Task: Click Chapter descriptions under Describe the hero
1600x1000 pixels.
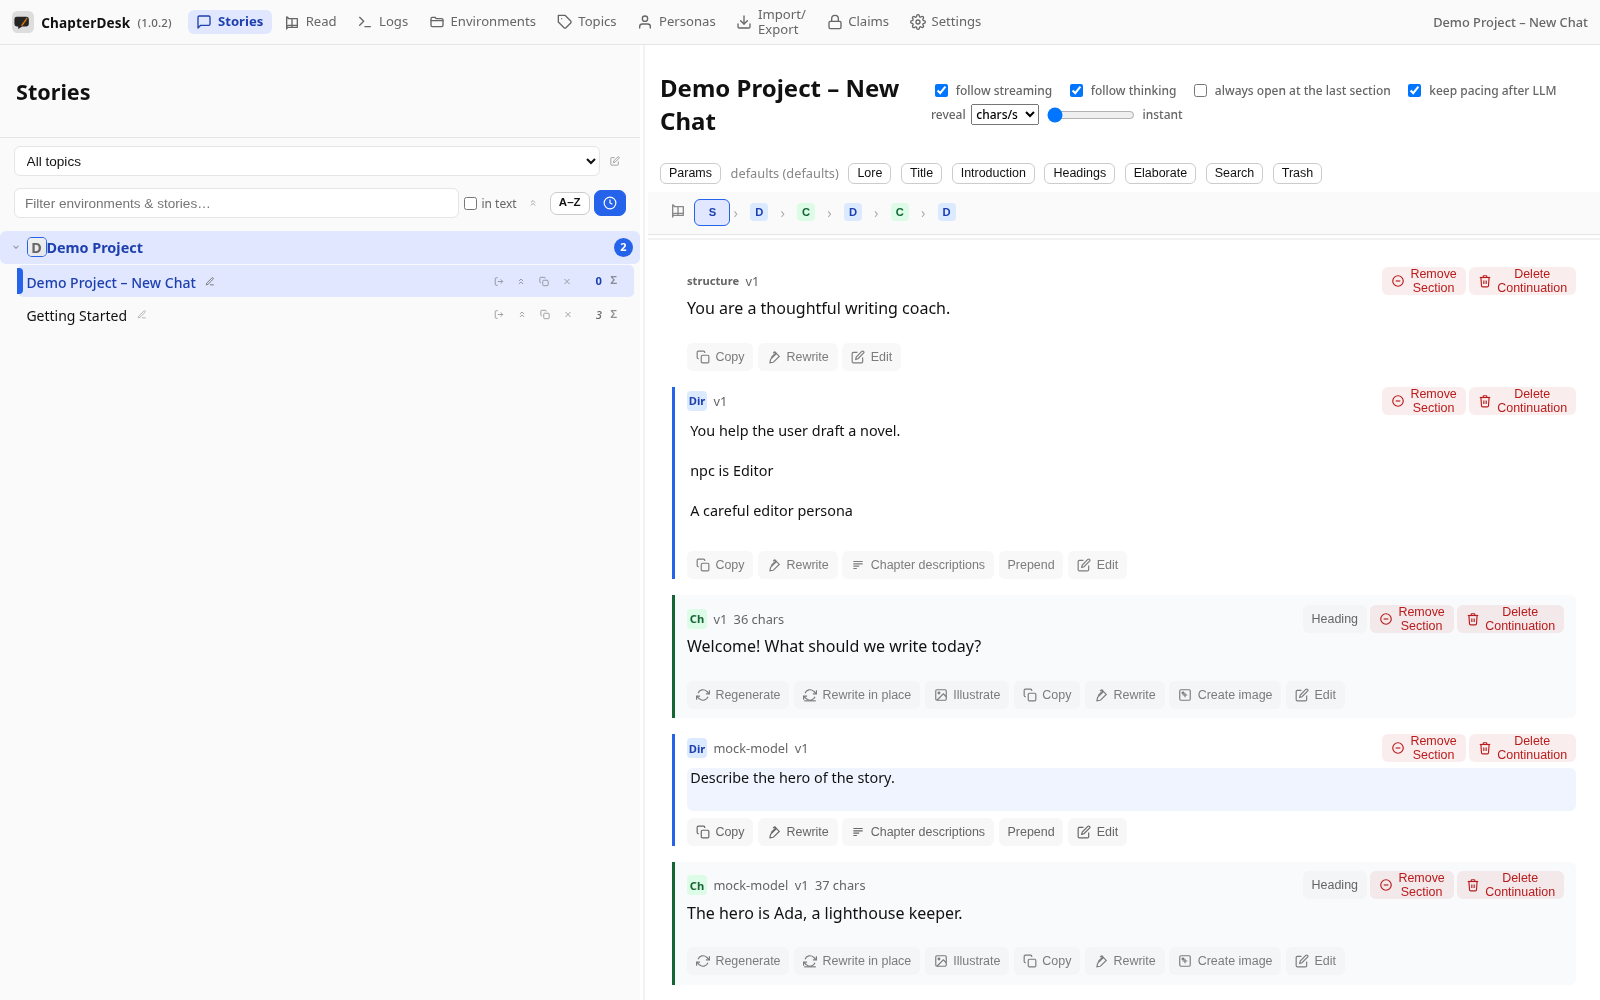Action: (x=918, y=832)
